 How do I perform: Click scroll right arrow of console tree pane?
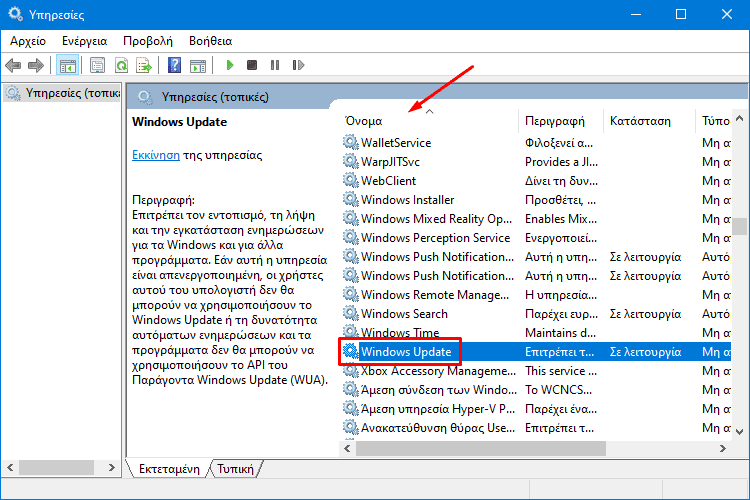coord(111,467)
